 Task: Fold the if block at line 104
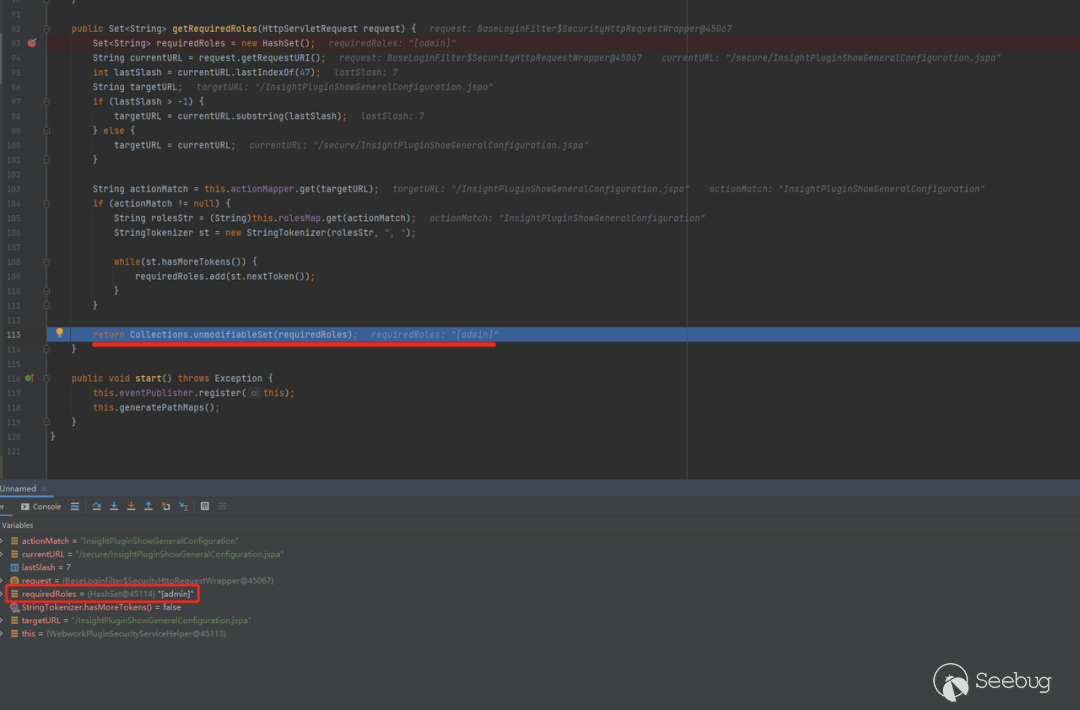pos(47,203)
